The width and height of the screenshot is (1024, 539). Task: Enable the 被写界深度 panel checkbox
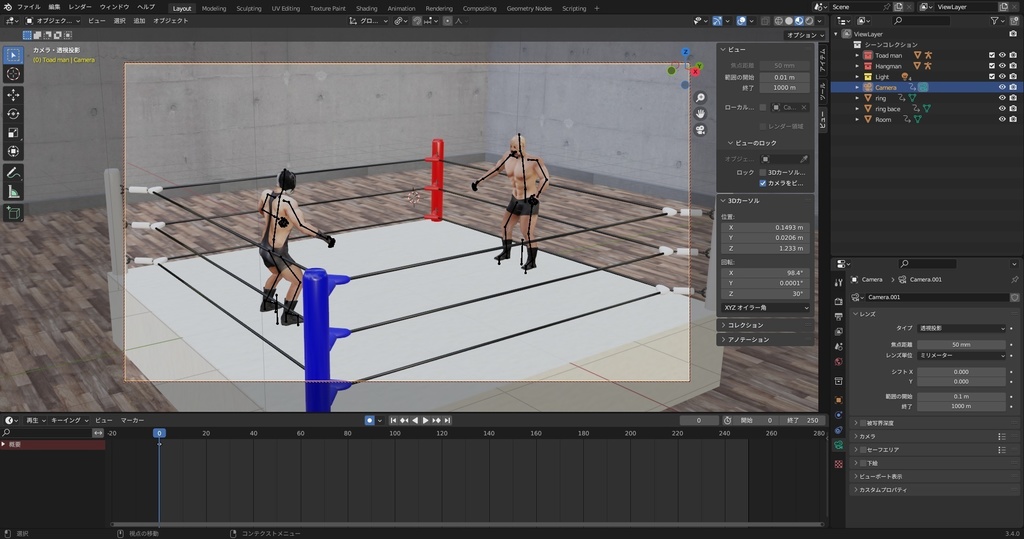(863, 423)
